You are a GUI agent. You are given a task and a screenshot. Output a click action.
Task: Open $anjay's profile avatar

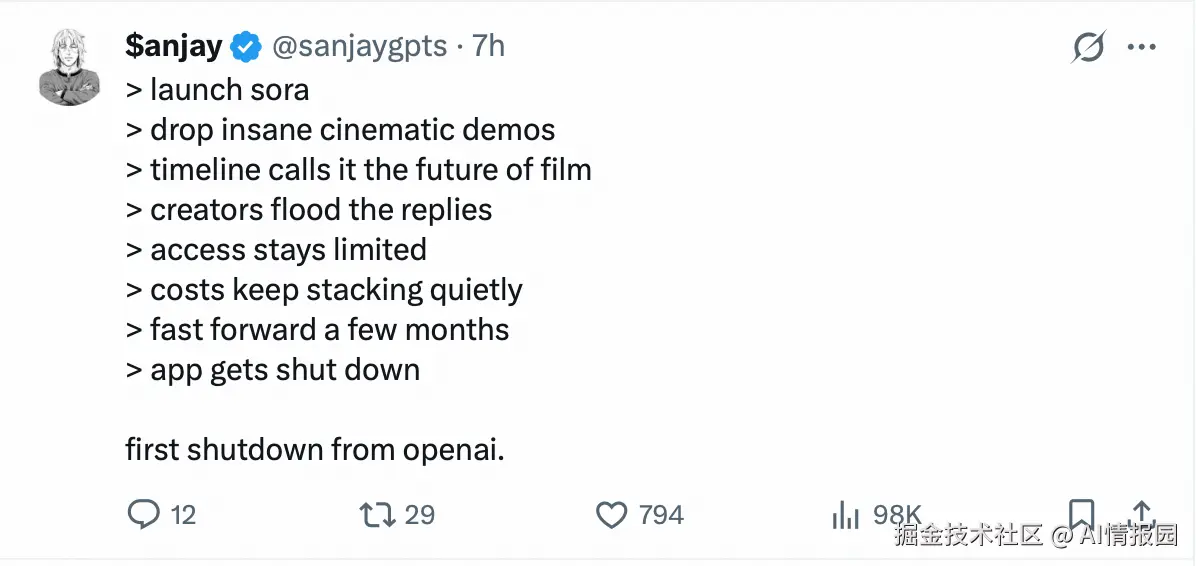click(70, 68)
